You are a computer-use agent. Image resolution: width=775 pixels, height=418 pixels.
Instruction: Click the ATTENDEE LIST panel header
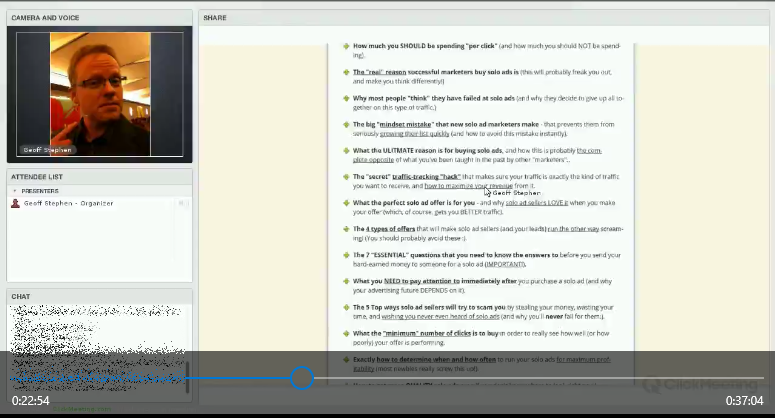click(x=99, y=177)
